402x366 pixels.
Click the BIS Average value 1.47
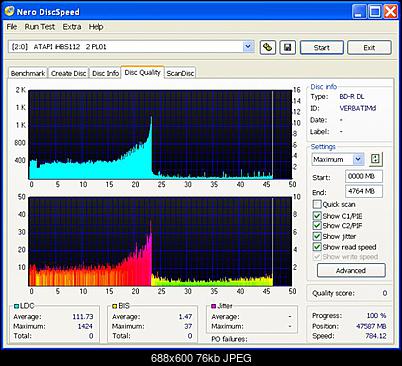(185, 317)
